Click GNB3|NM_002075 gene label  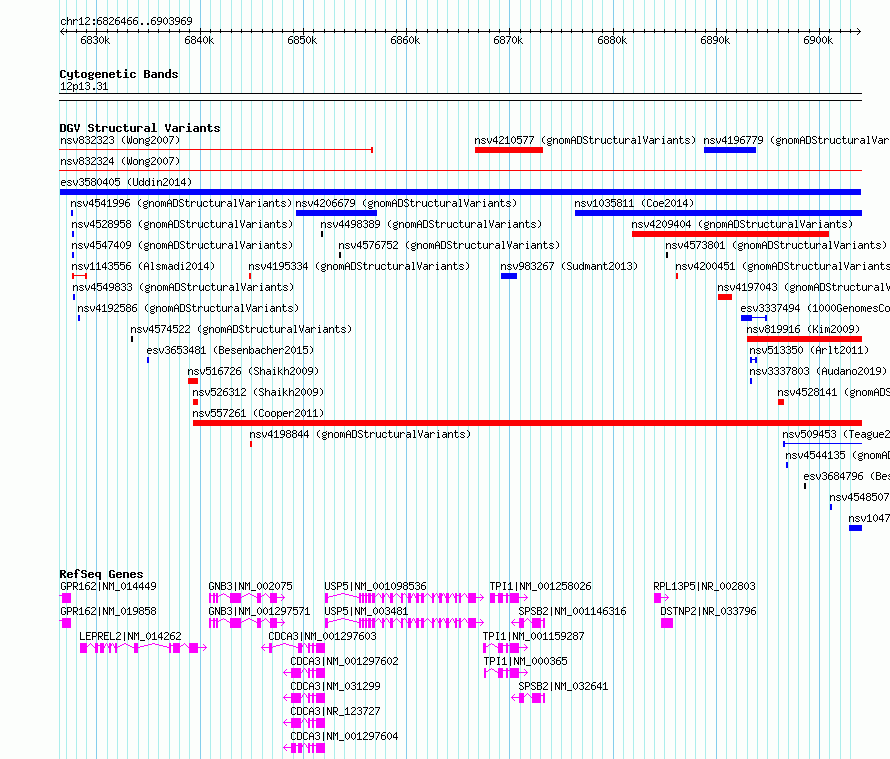click(250, 586)
